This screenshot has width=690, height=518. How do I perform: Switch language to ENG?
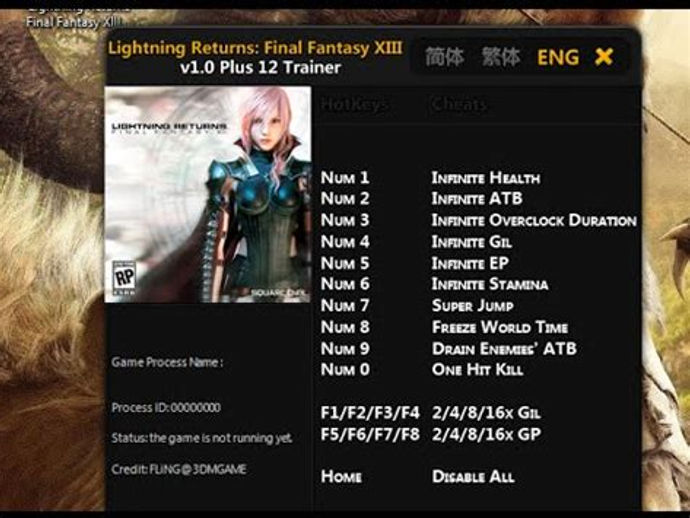558,57
